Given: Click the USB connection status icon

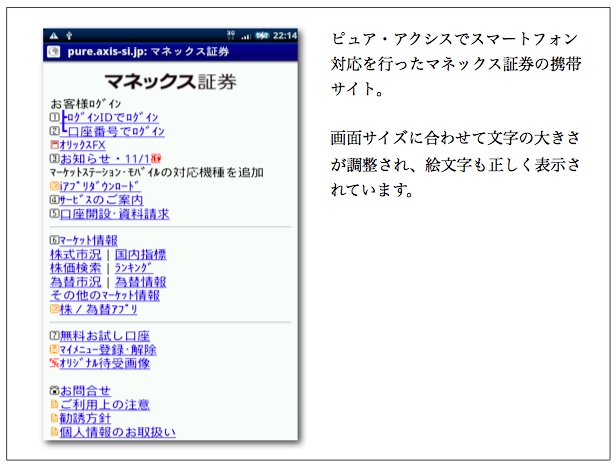Looking at the screenshot, I should (x=69, y=36).
